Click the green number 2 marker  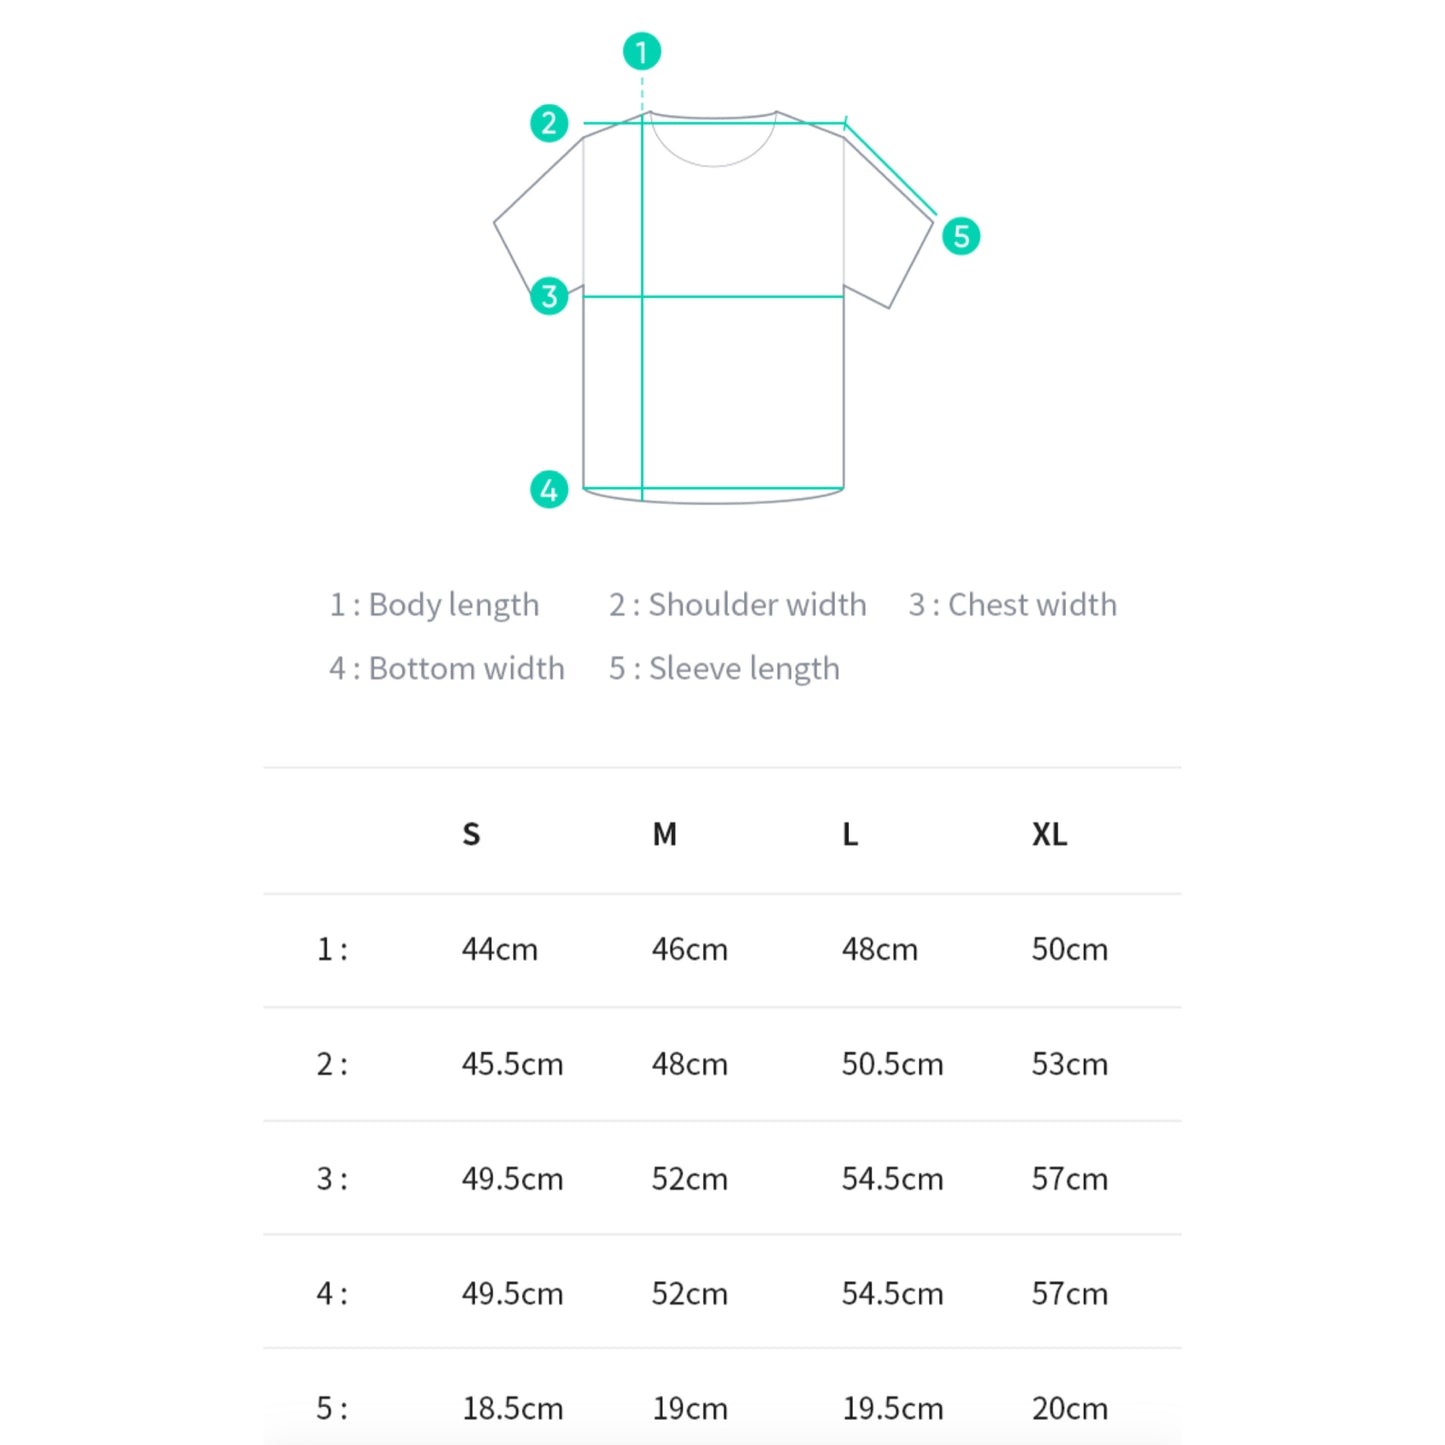(x=549, y=124)
